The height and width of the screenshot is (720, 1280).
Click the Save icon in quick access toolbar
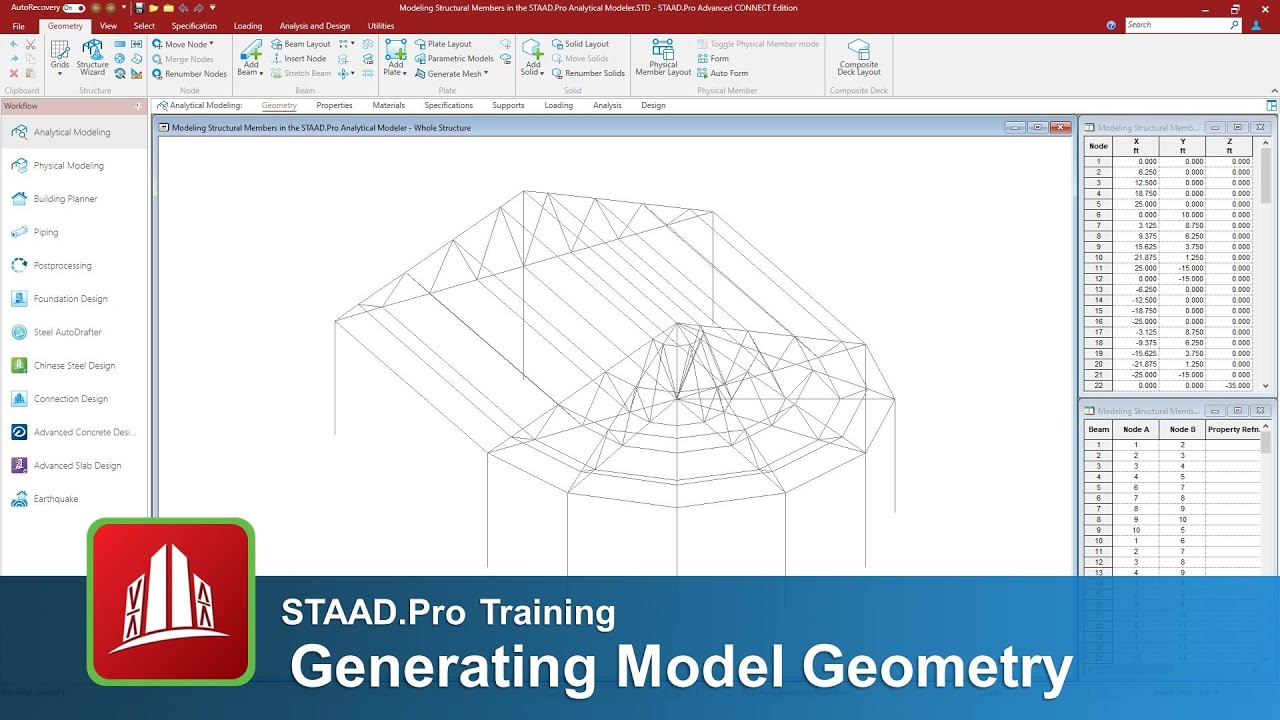[140, 7]
